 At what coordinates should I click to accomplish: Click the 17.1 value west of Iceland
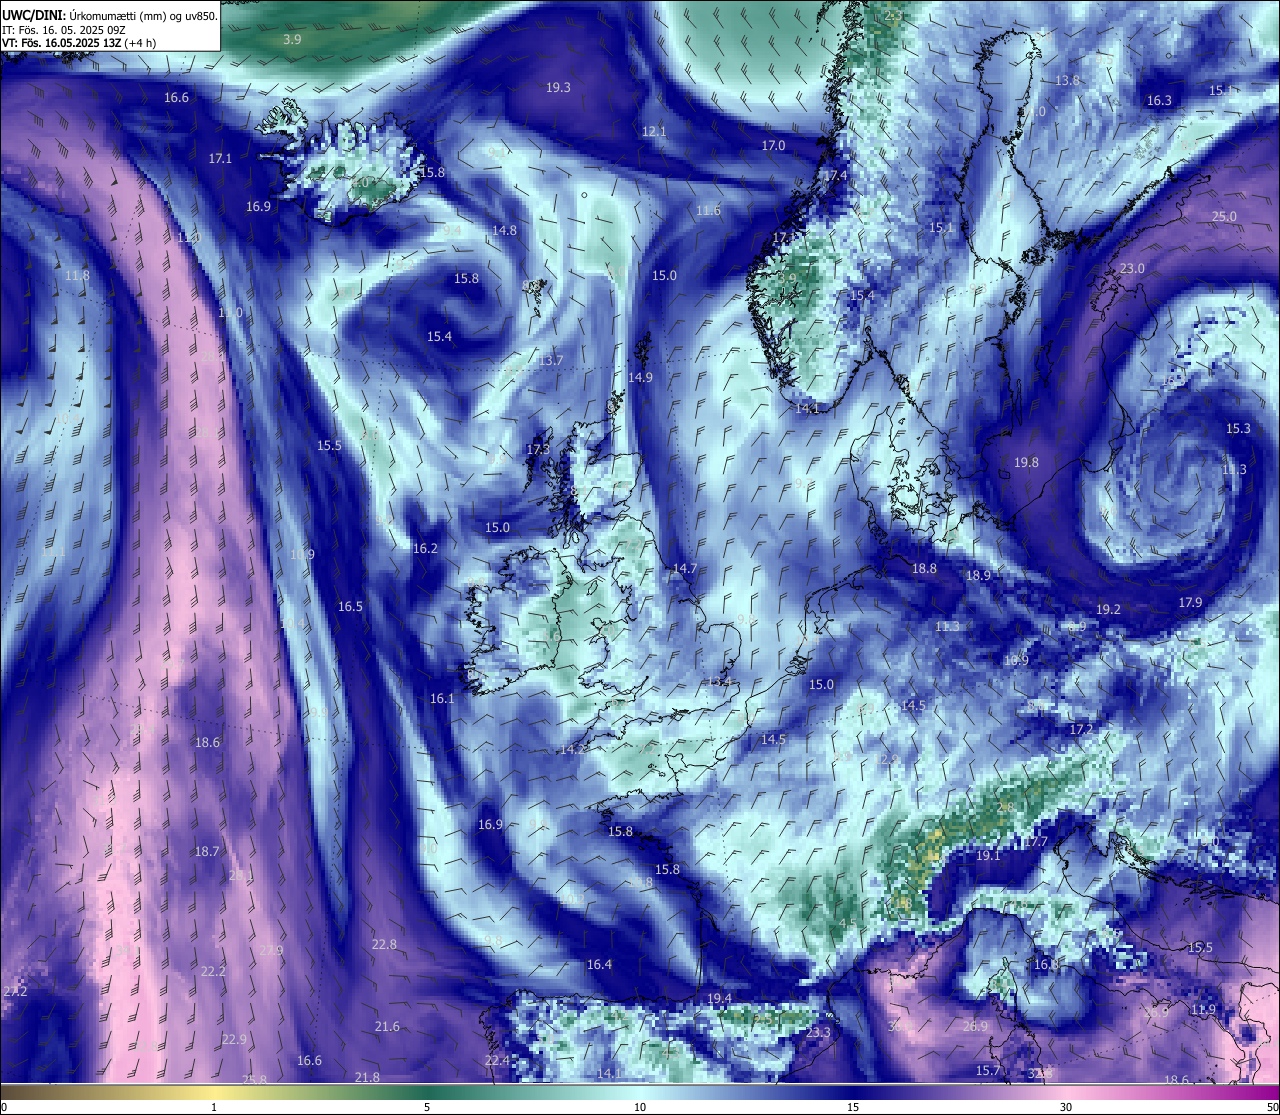pos(220,159)
